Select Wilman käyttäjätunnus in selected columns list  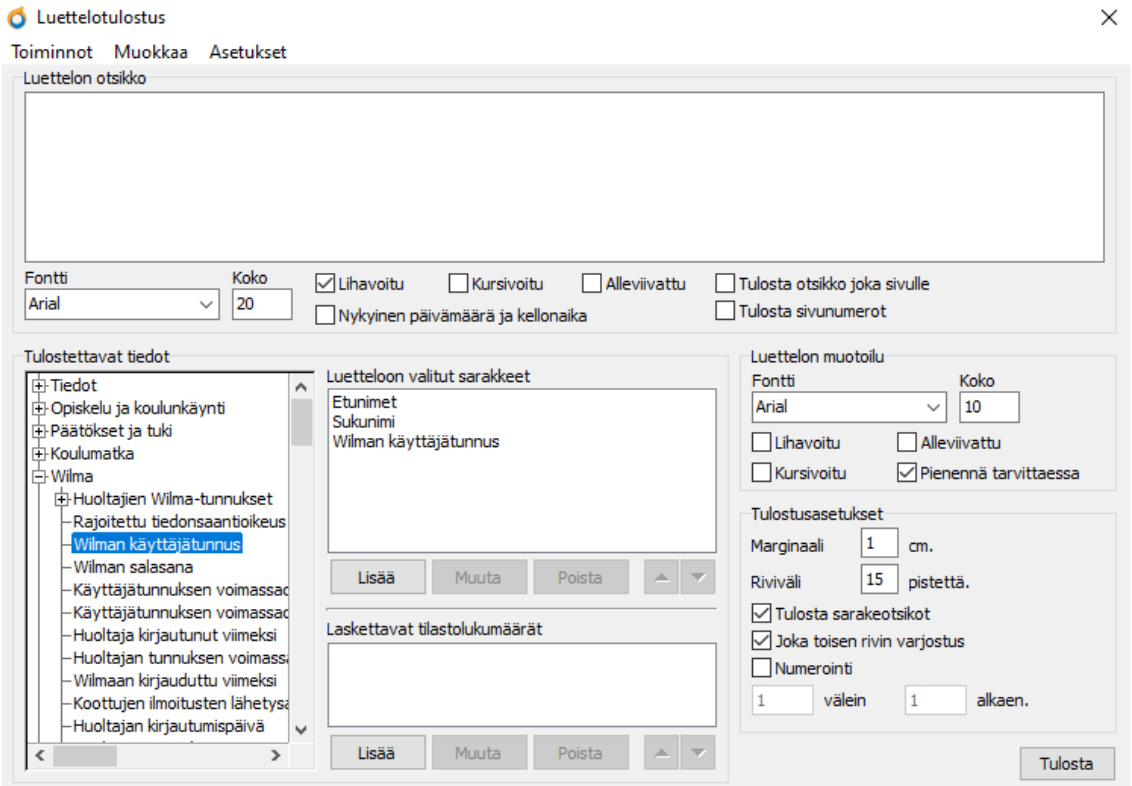[x=416, y=442]
